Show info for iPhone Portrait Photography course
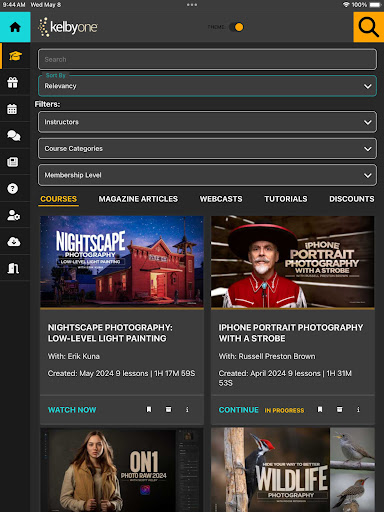384x512 pixels. click(x=358, y=409)
